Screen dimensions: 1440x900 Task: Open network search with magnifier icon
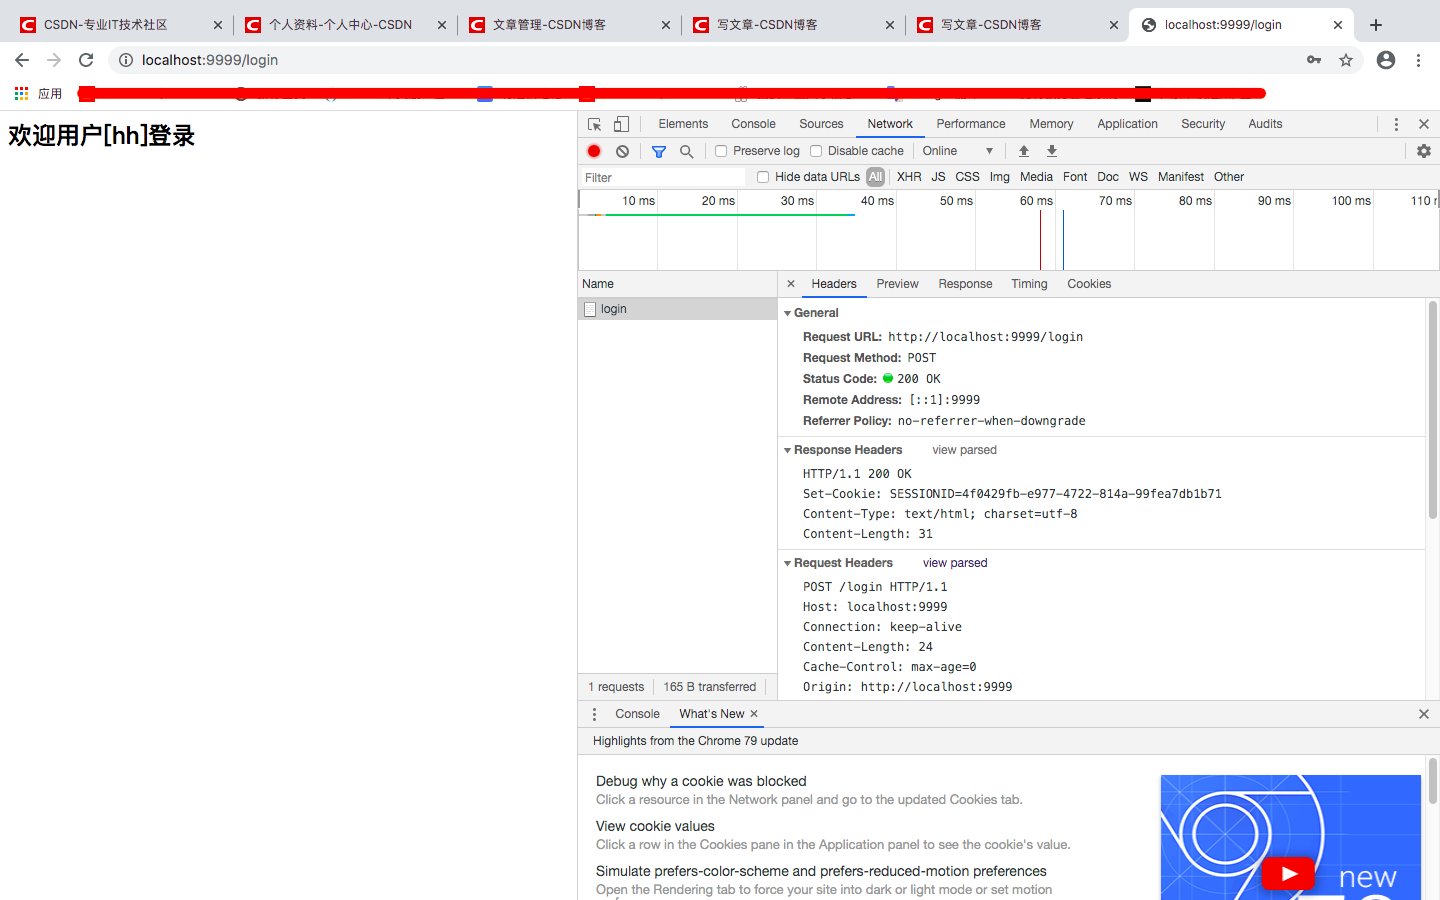tap(686, 151)
